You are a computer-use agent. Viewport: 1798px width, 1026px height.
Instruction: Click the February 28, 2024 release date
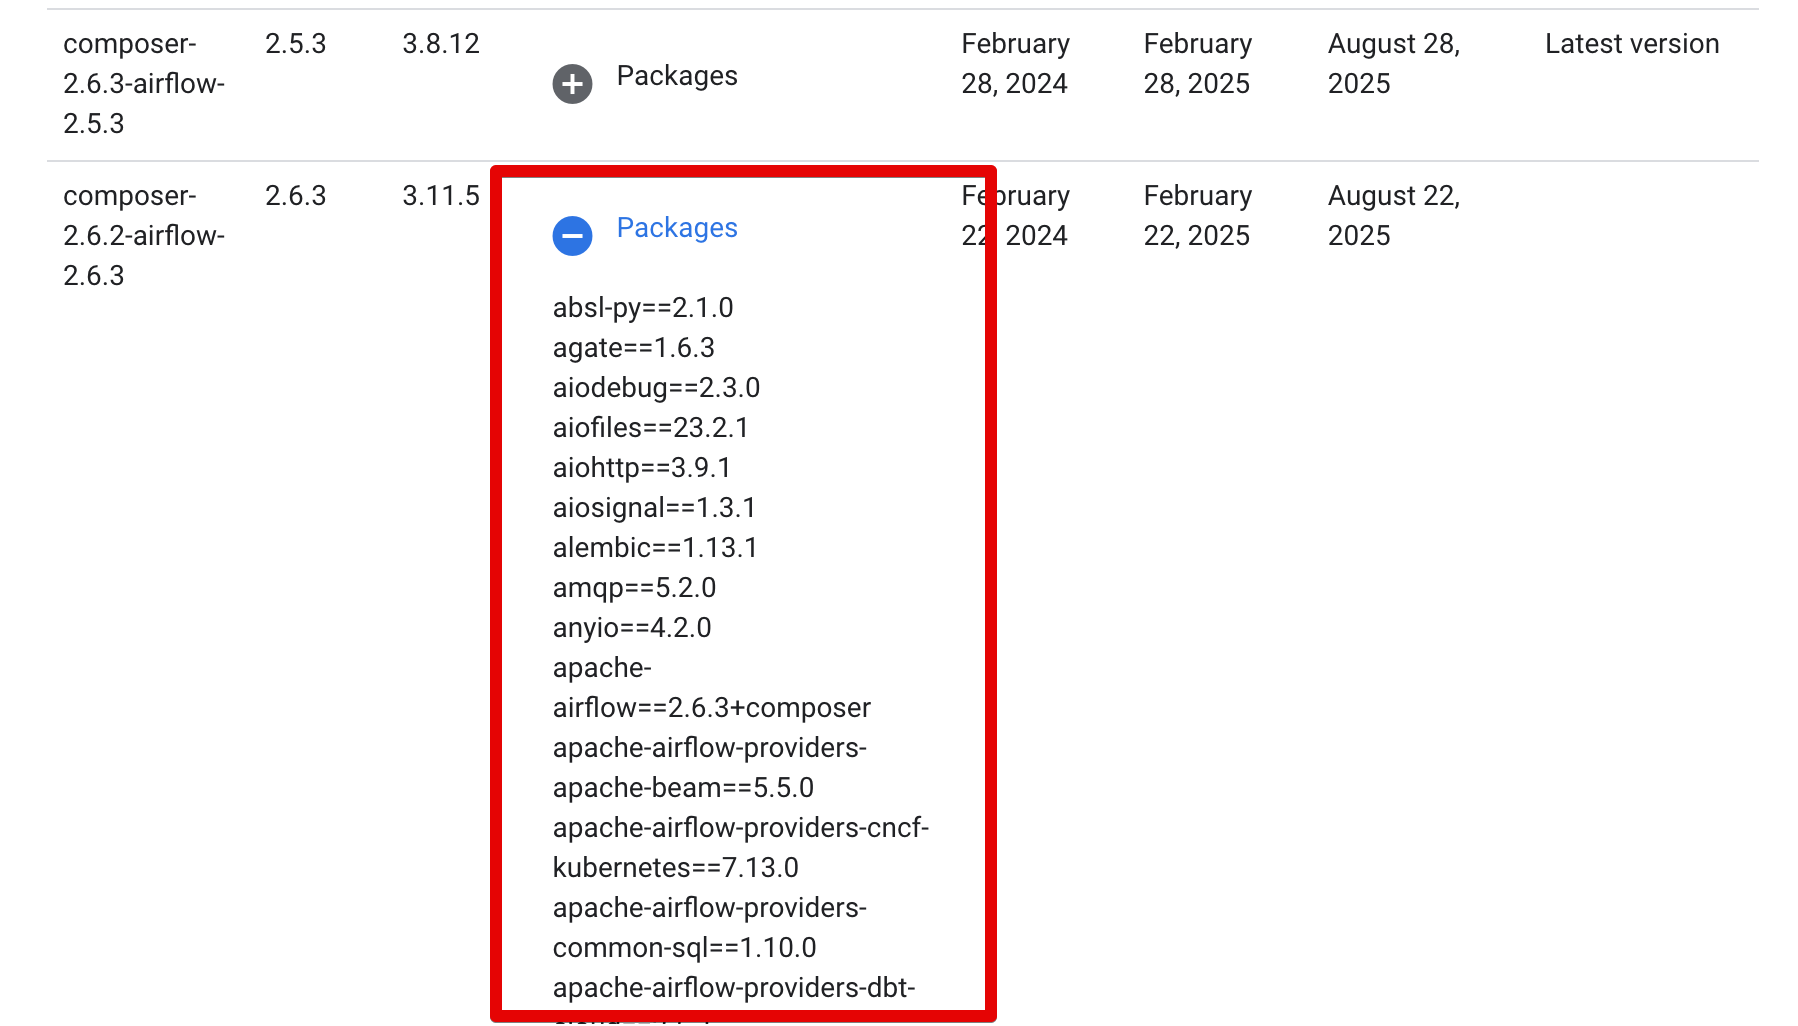pos(1015,63)
